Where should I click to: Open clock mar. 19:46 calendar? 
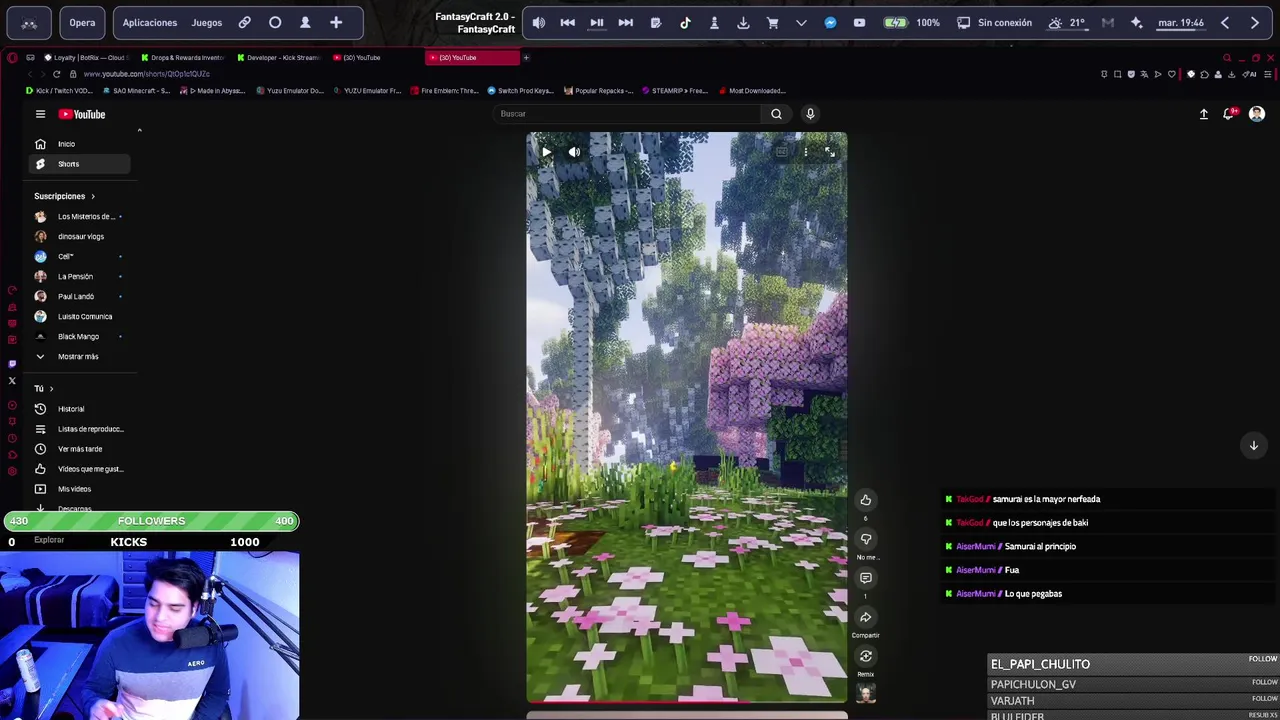[1181, 22]
